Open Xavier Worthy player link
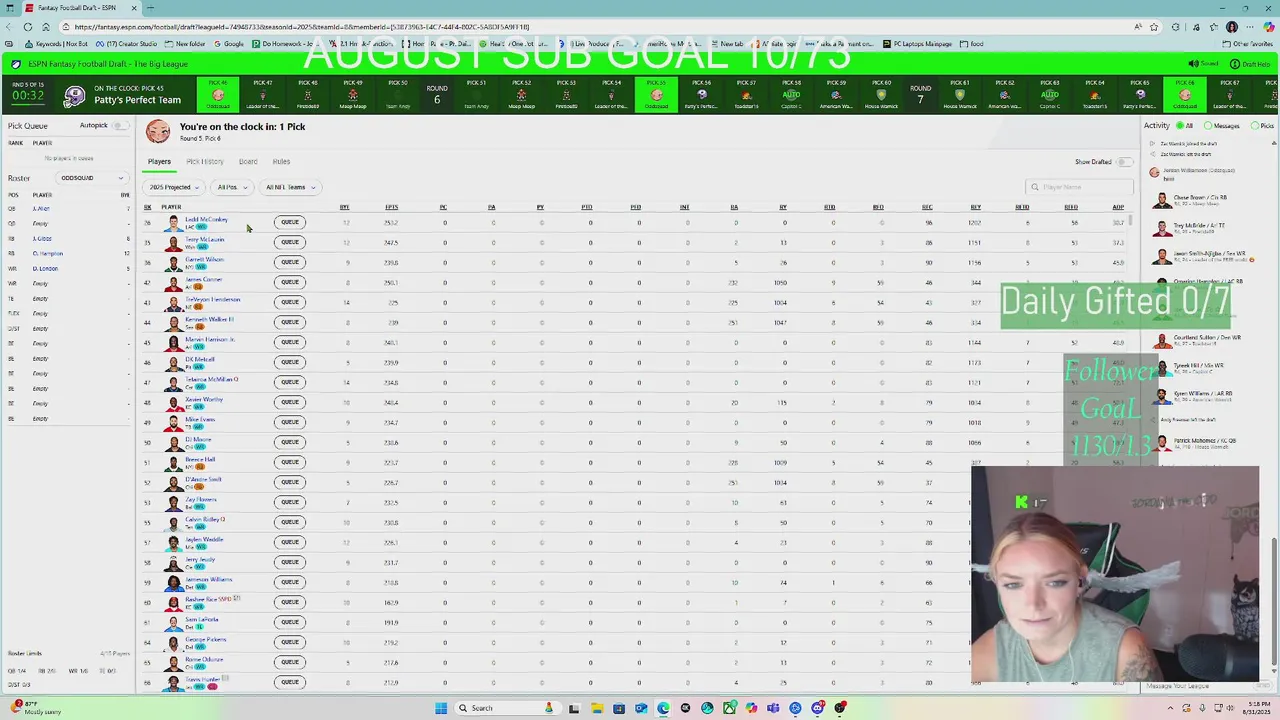This screenshot has height=720, width=1280. 204,399
